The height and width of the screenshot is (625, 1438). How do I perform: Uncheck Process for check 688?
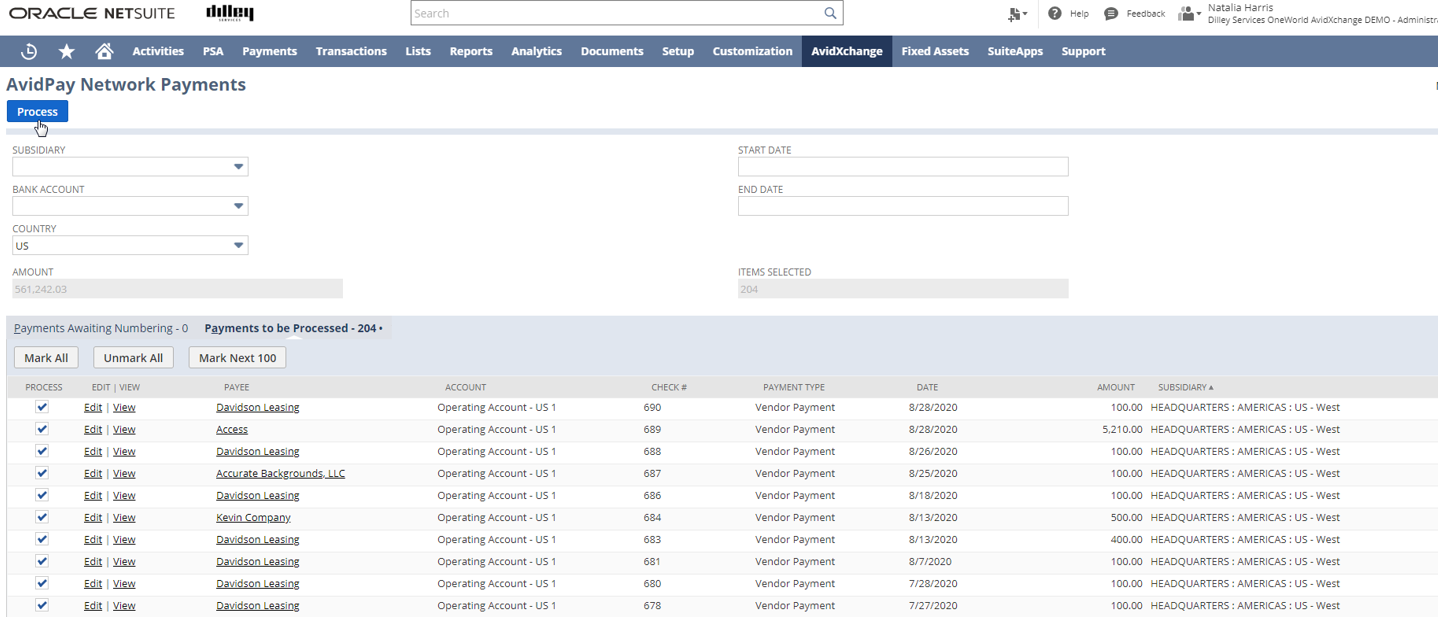click(x=42, y=451)
